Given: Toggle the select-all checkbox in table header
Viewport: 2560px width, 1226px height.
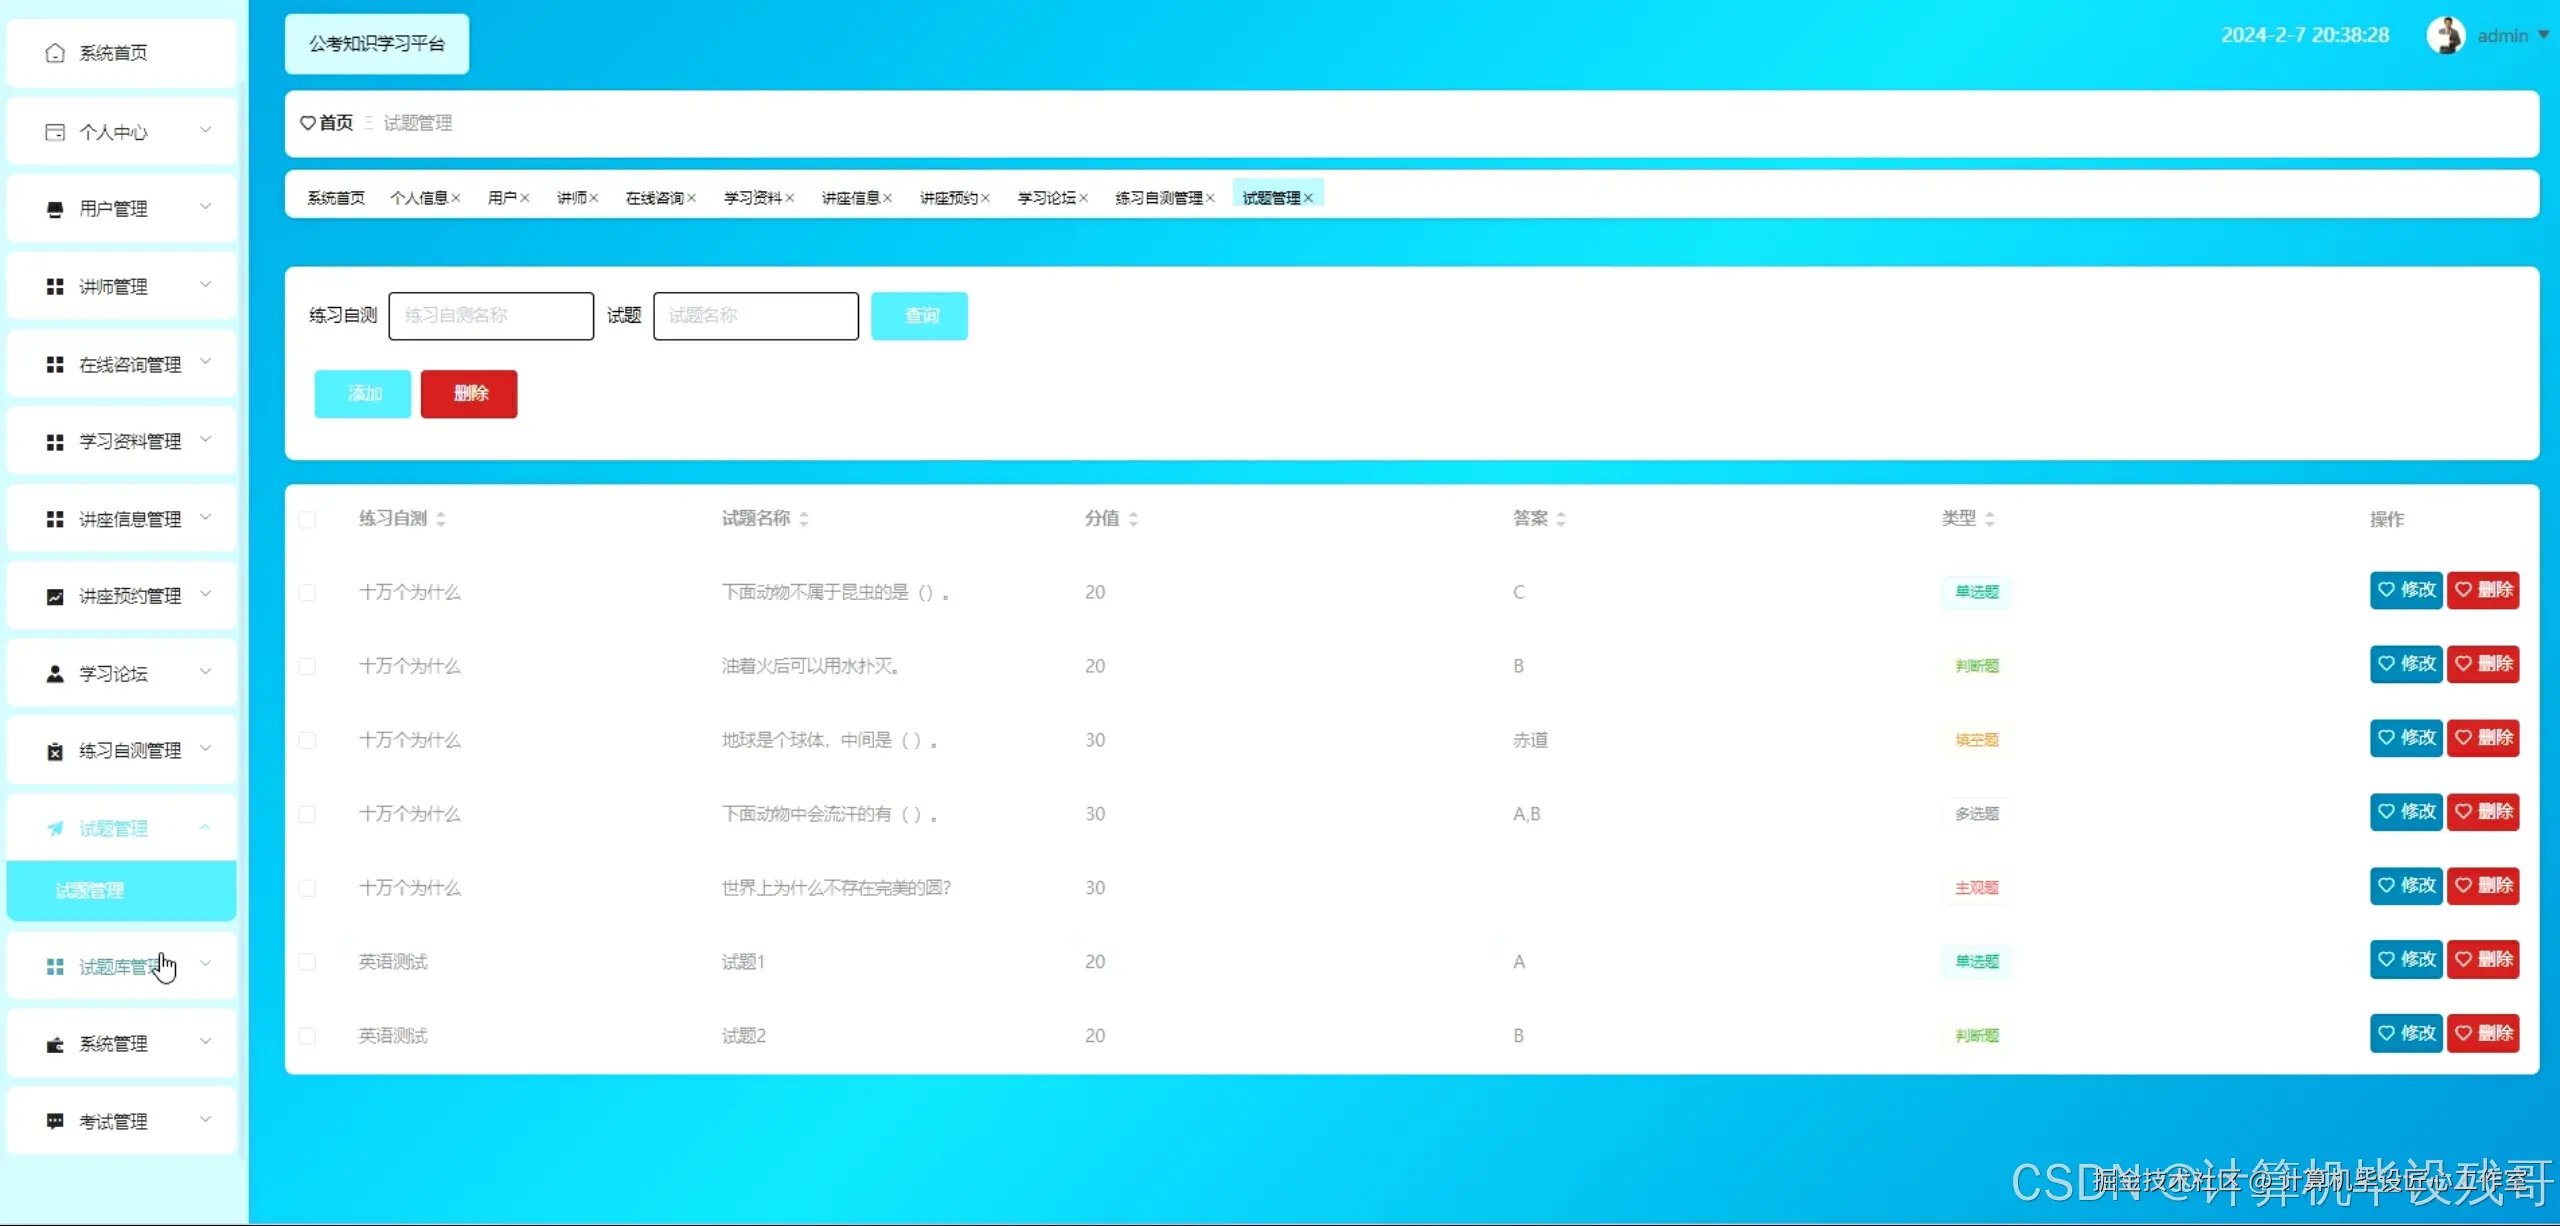Looking at the screenshot, I should point(307,519).
